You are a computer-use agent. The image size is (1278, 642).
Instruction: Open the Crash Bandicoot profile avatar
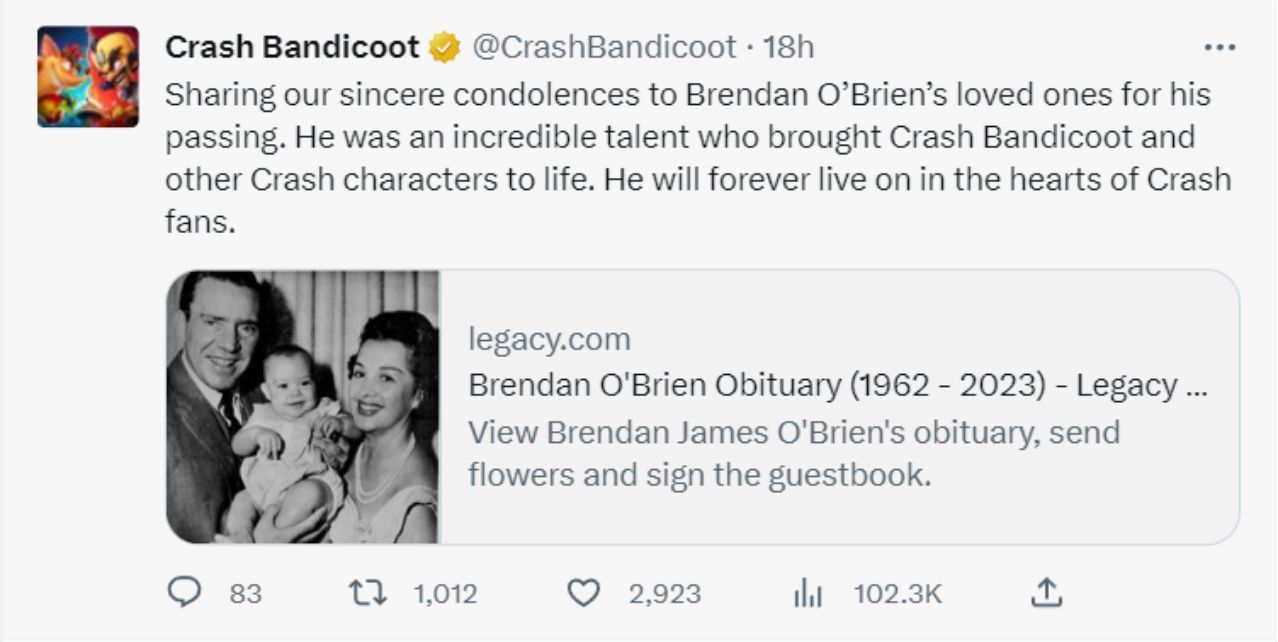tap(88, 77)
